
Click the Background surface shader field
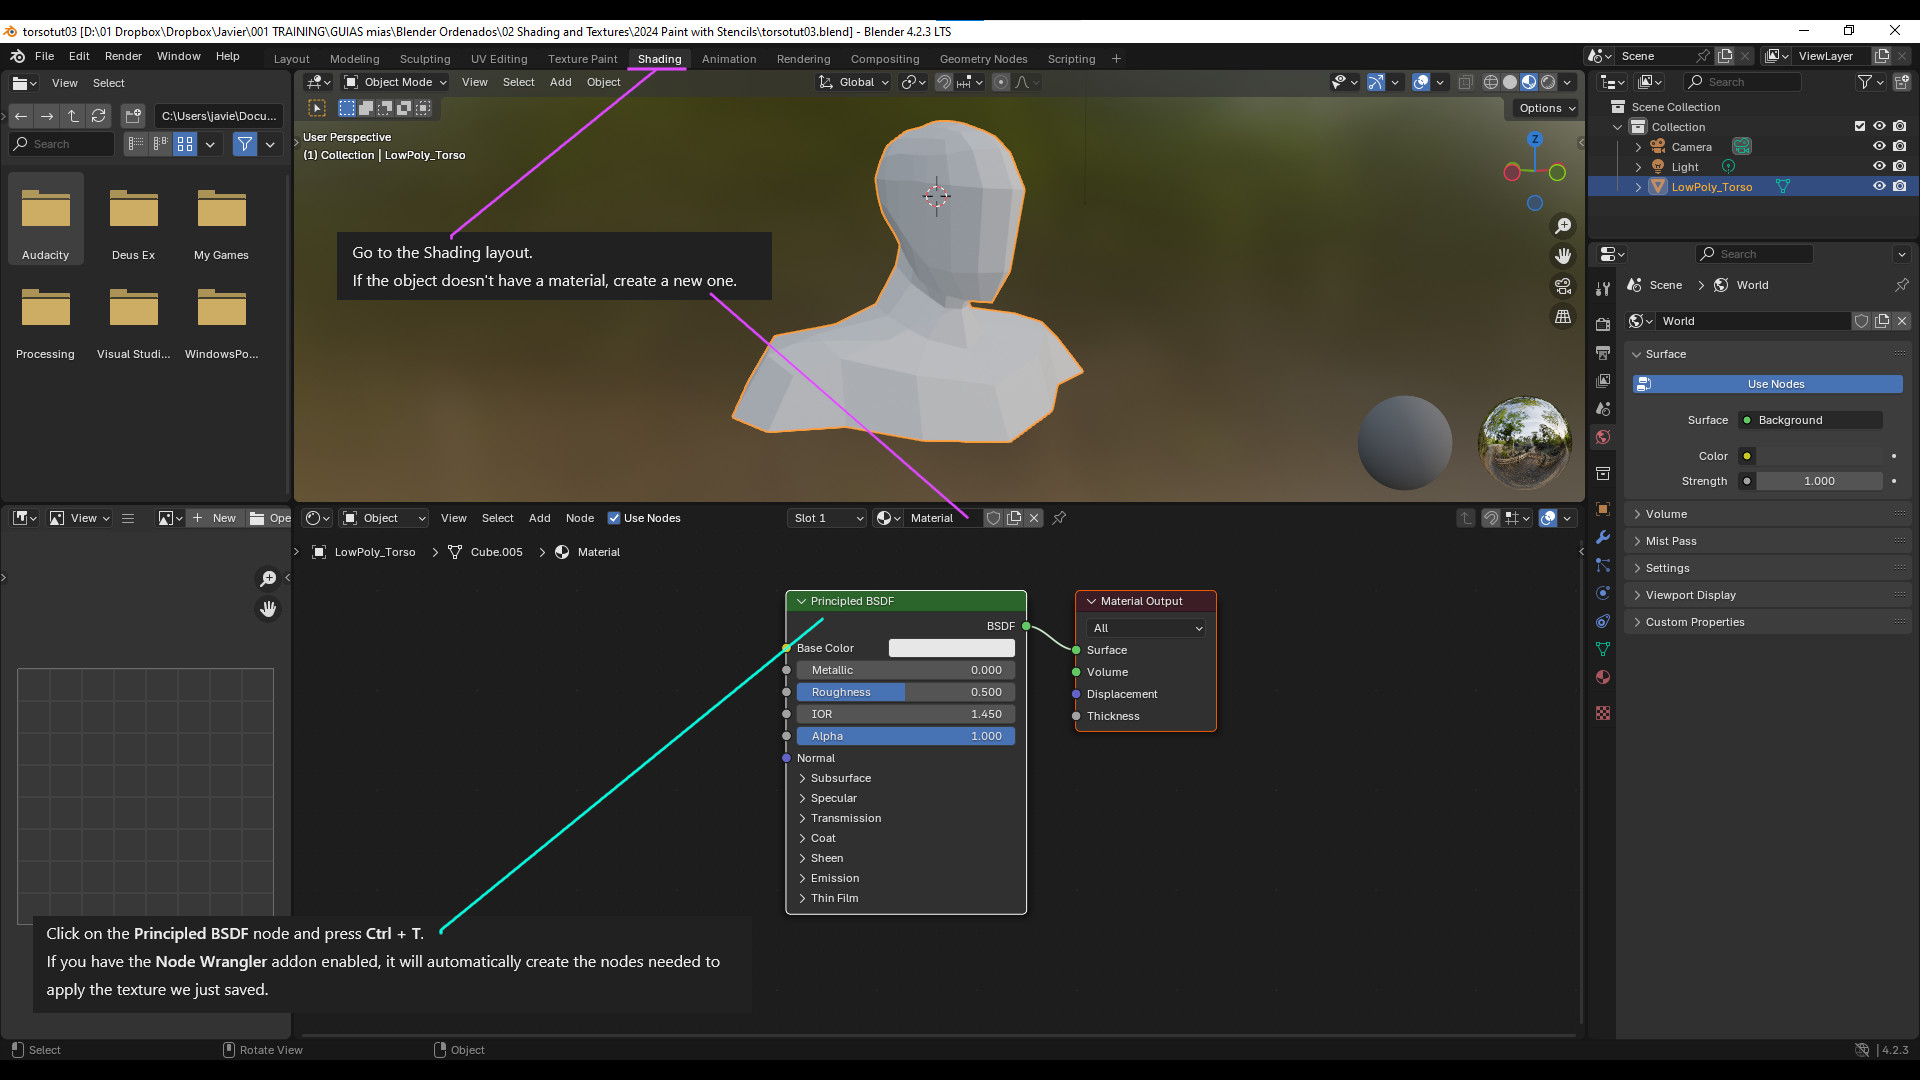pyautogui.click(x=1810, y=420)
